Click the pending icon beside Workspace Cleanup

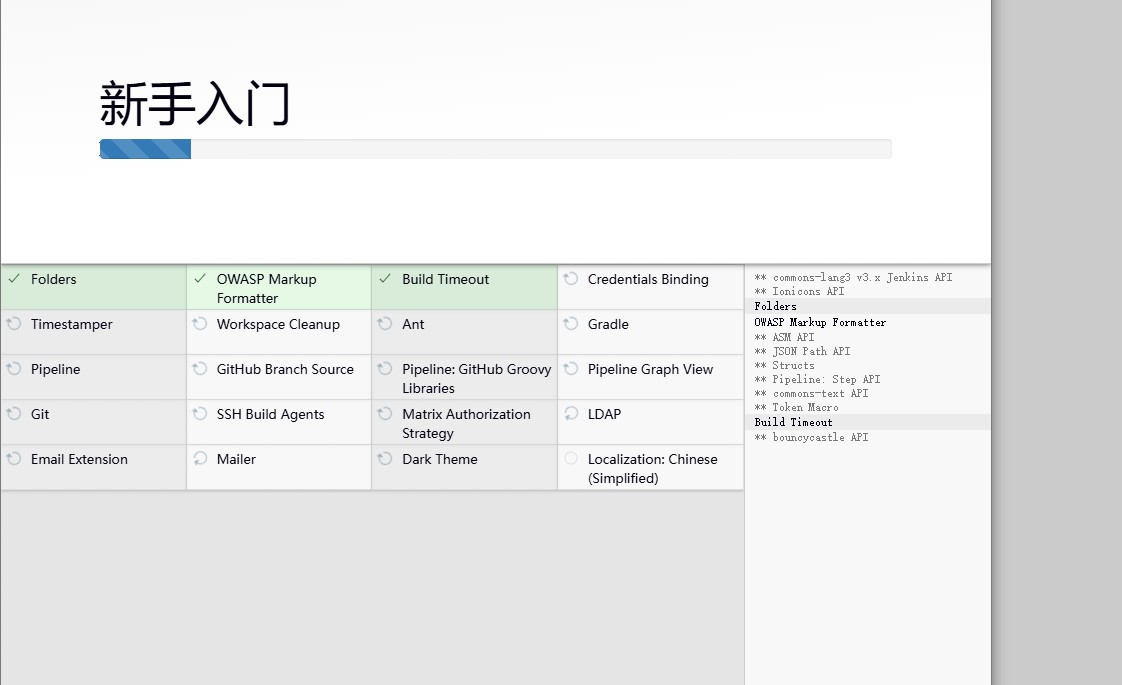(x=200, y=324)
